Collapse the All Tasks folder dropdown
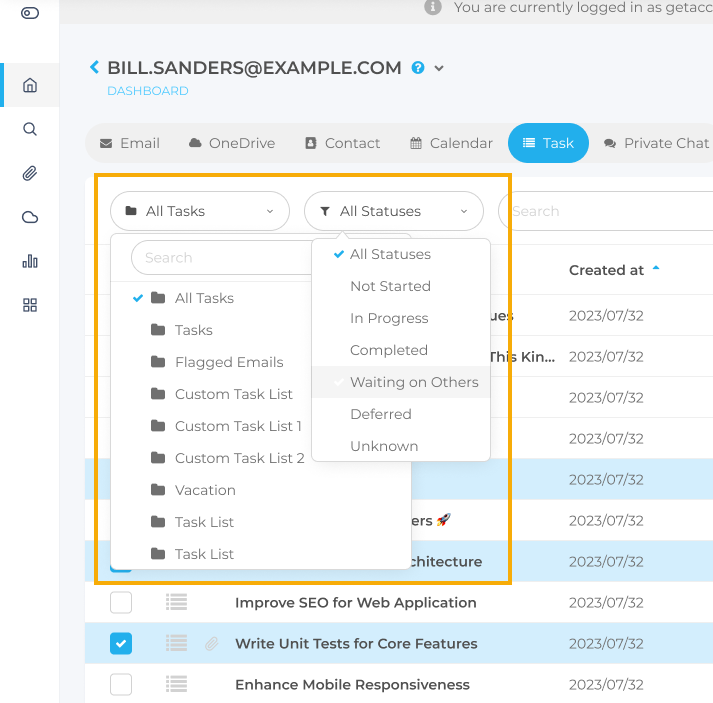The width and height of the screenshot is (713, 703). [199, 211]
